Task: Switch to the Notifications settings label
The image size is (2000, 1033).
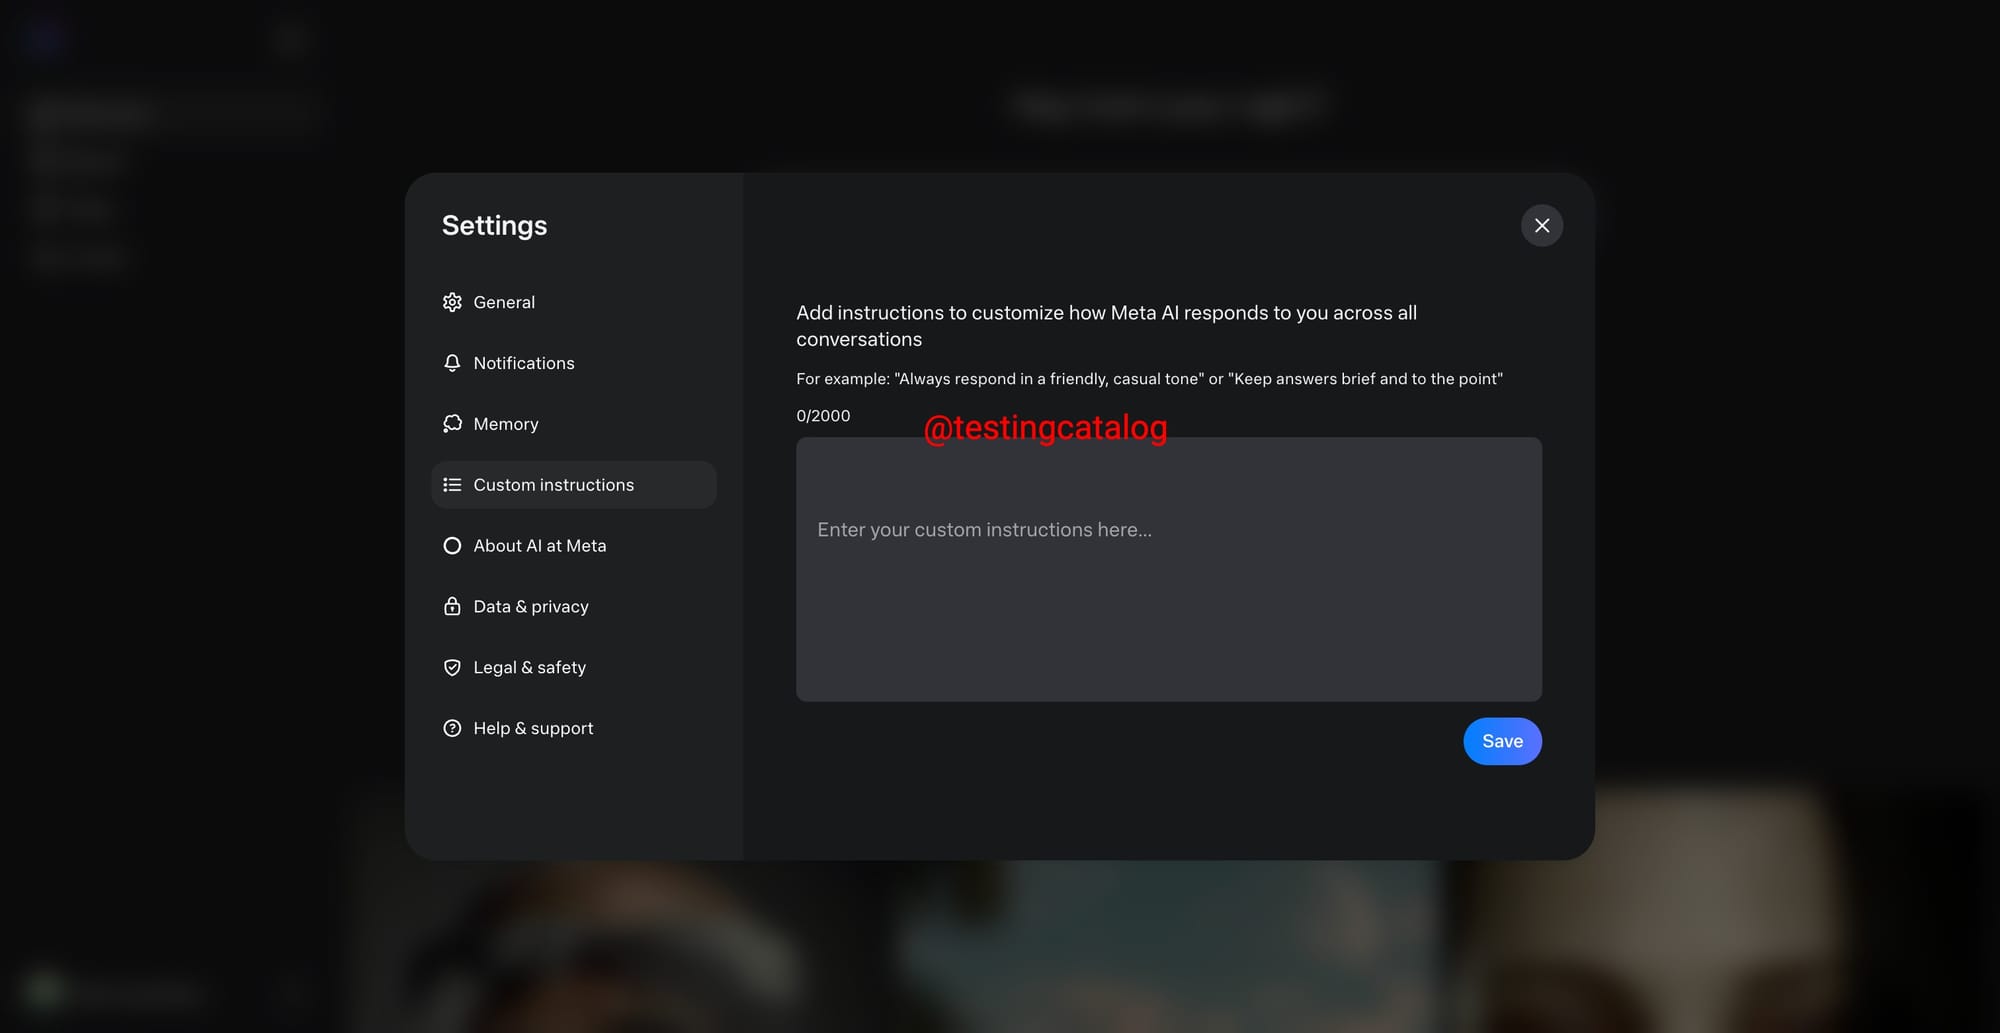Action: [524, 363]
